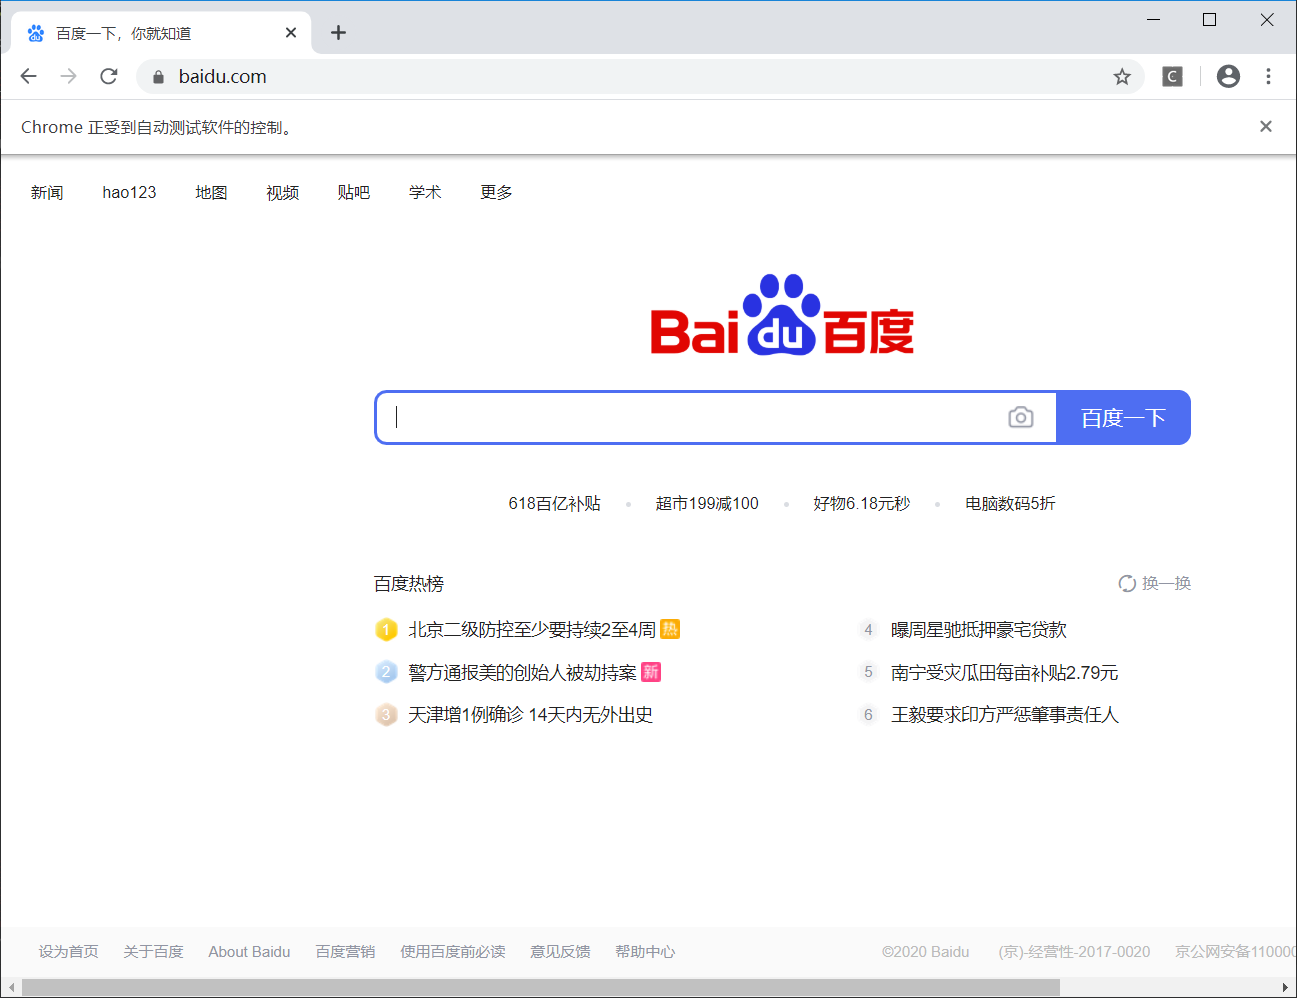This screenshot has height=998, width=1297.
Task: Dismiss the automated test software notice
Action: point(1266,126)
